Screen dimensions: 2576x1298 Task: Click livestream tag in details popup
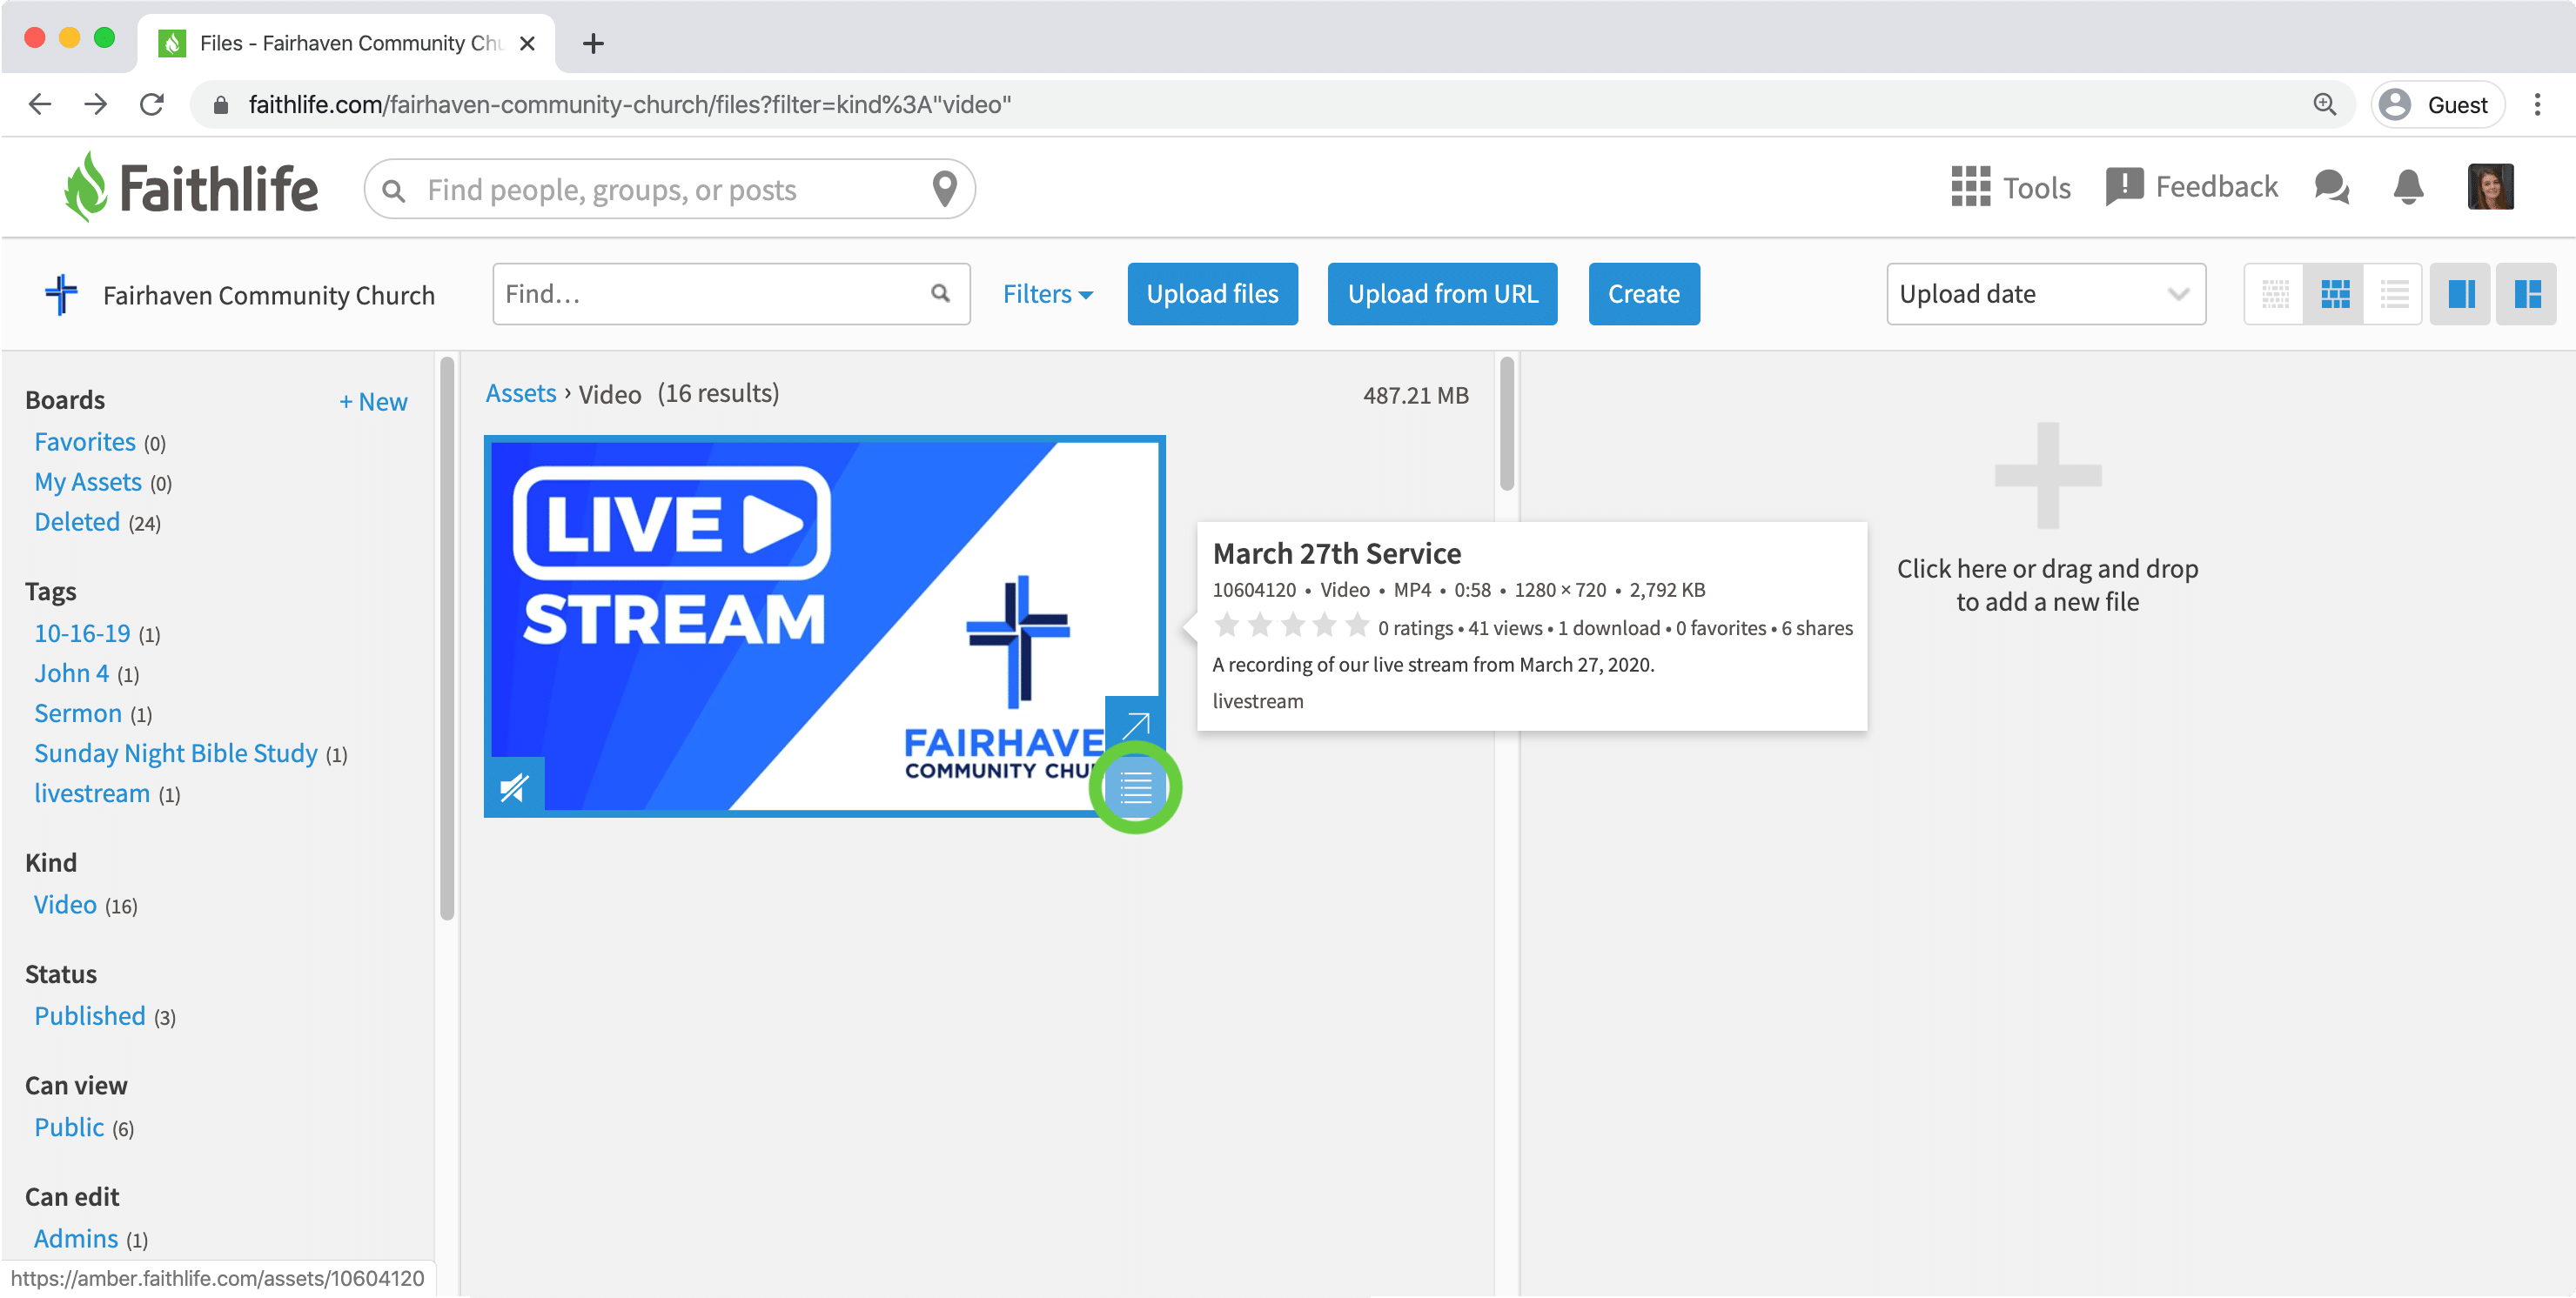[x=1257, y=701]
